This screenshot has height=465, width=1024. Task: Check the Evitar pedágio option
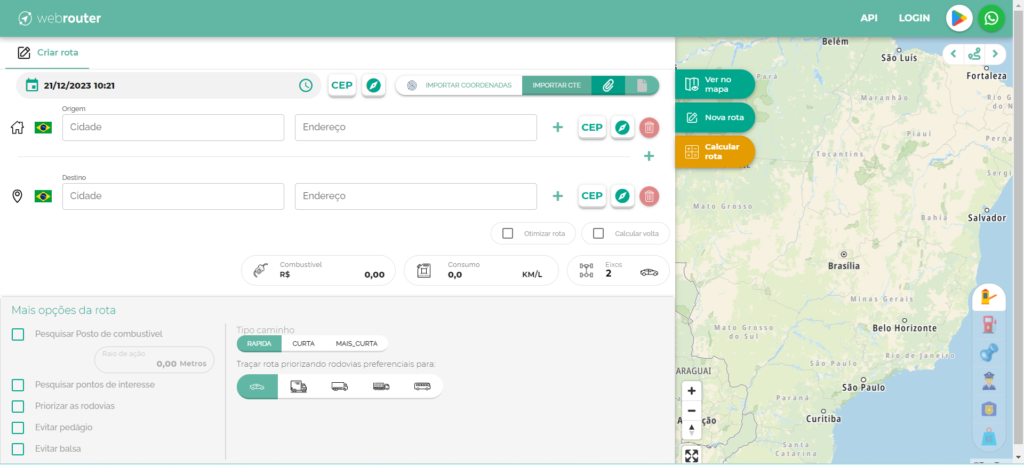tap(18, 428)
